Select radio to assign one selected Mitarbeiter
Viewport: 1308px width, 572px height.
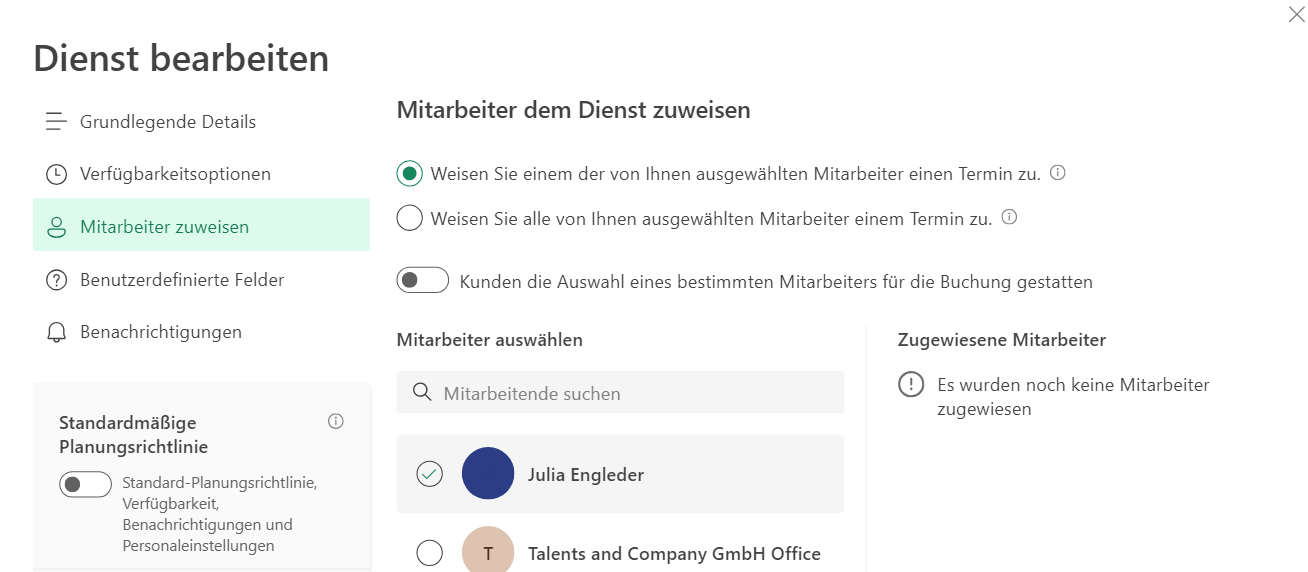[409, 174]
